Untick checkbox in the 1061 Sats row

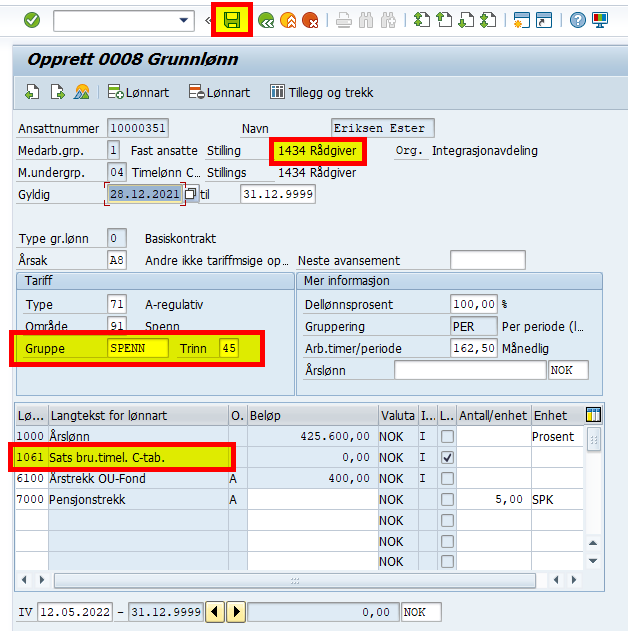coord(447,458)
